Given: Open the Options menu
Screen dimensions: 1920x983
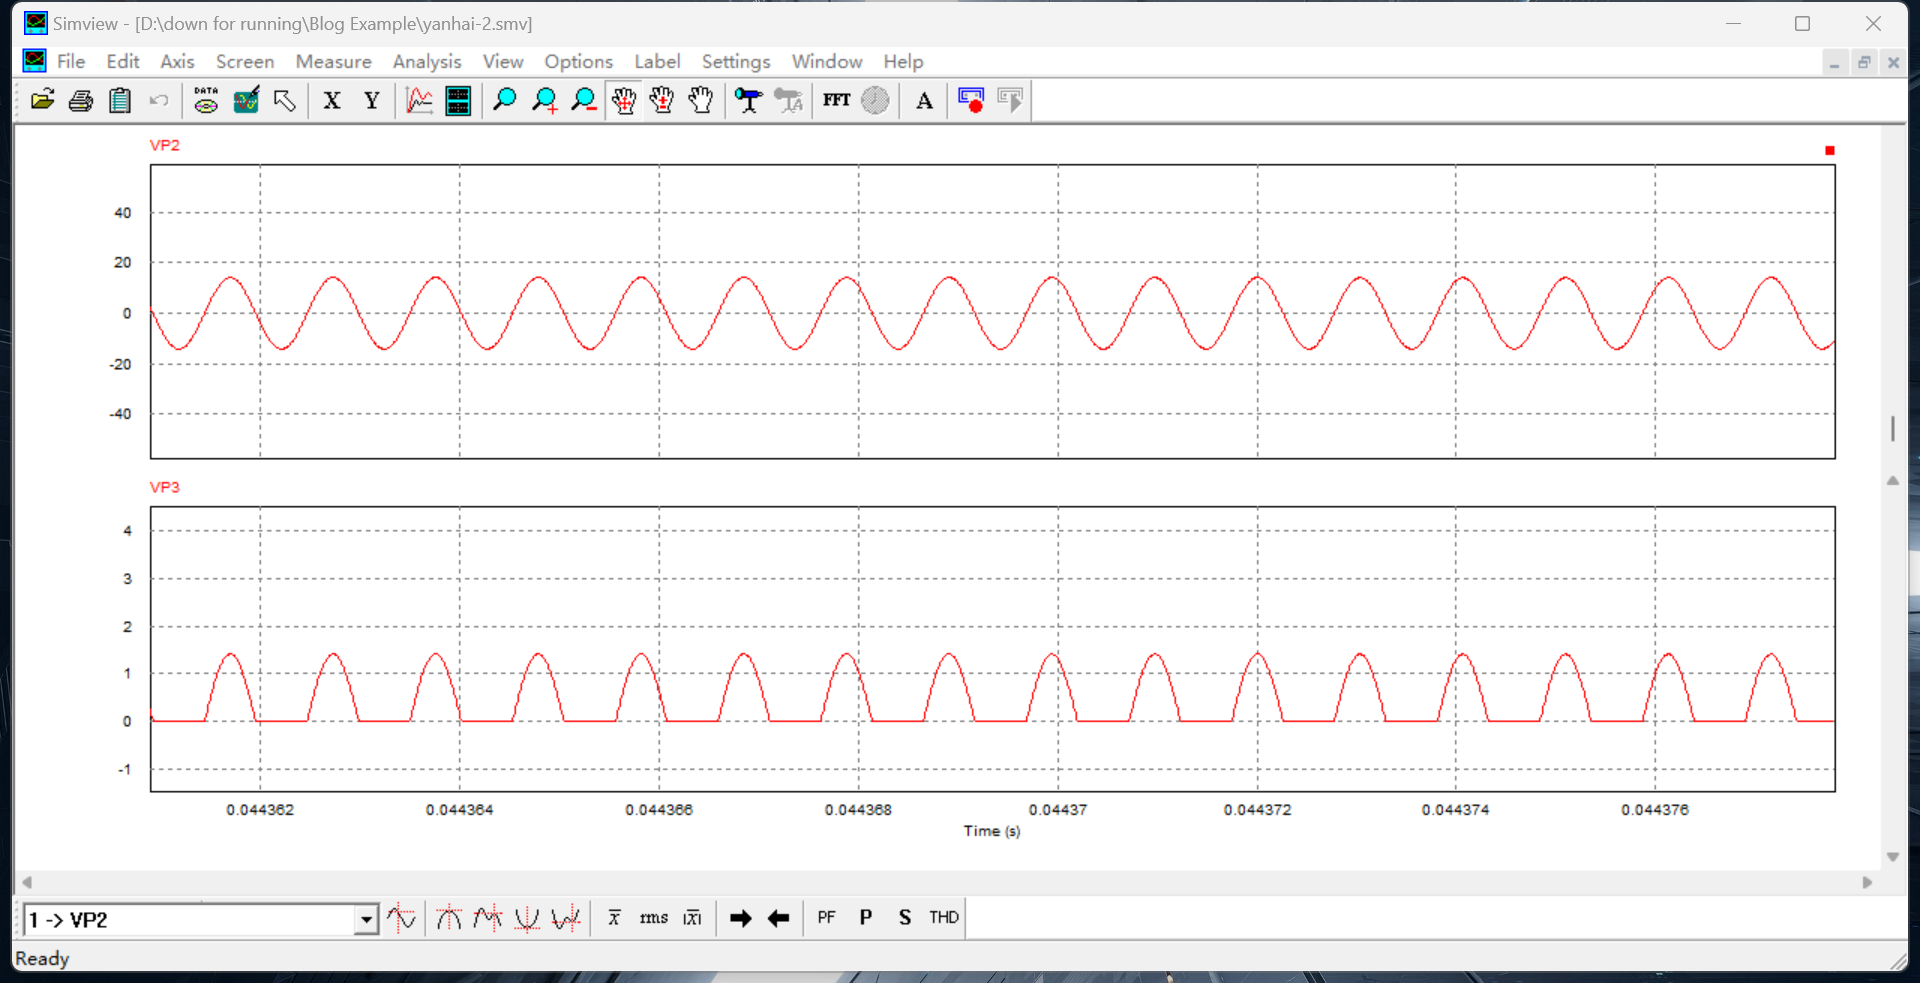Looking at the screenshot, I should tap(578, 62).
